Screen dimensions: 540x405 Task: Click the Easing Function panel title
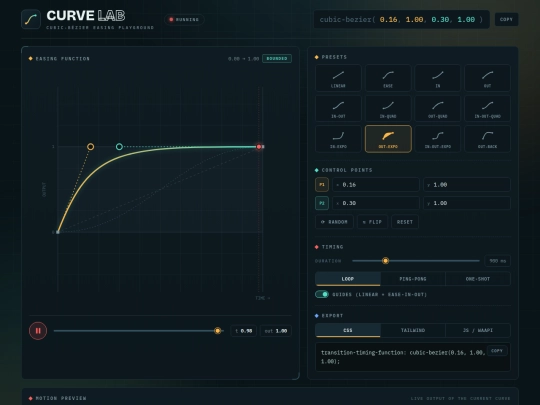(63, 59)
